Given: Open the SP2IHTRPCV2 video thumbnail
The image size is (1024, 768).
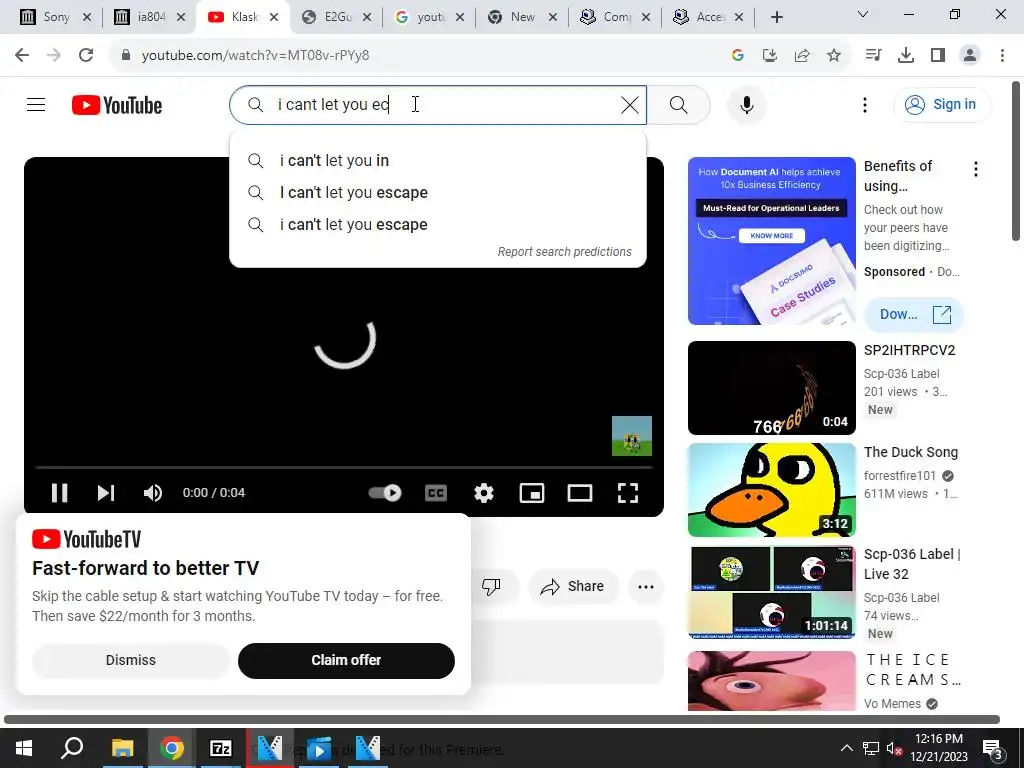Looking at the screenshot, I should [771, 388].
